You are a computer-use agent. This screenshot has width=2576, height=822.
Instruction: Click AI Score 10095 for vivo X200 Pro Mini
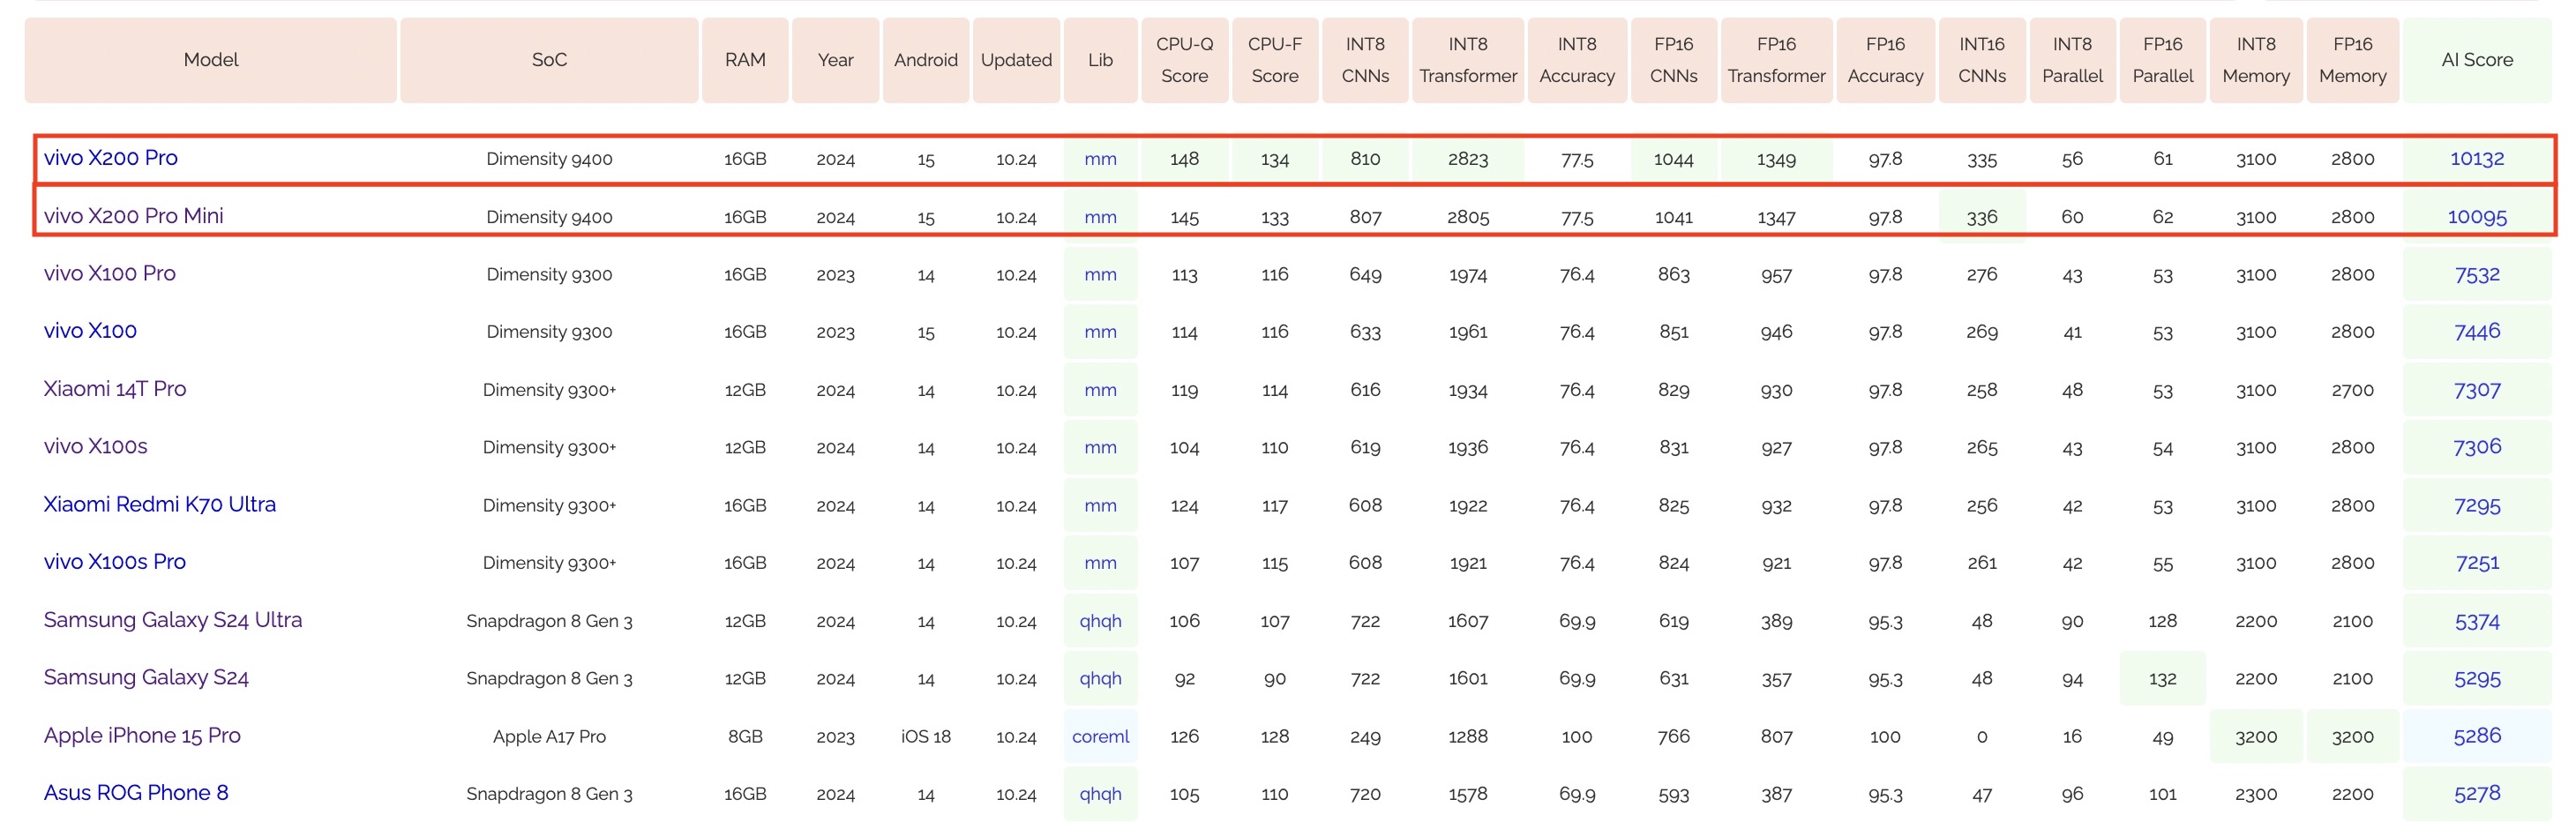click(x=2477, y=216)
